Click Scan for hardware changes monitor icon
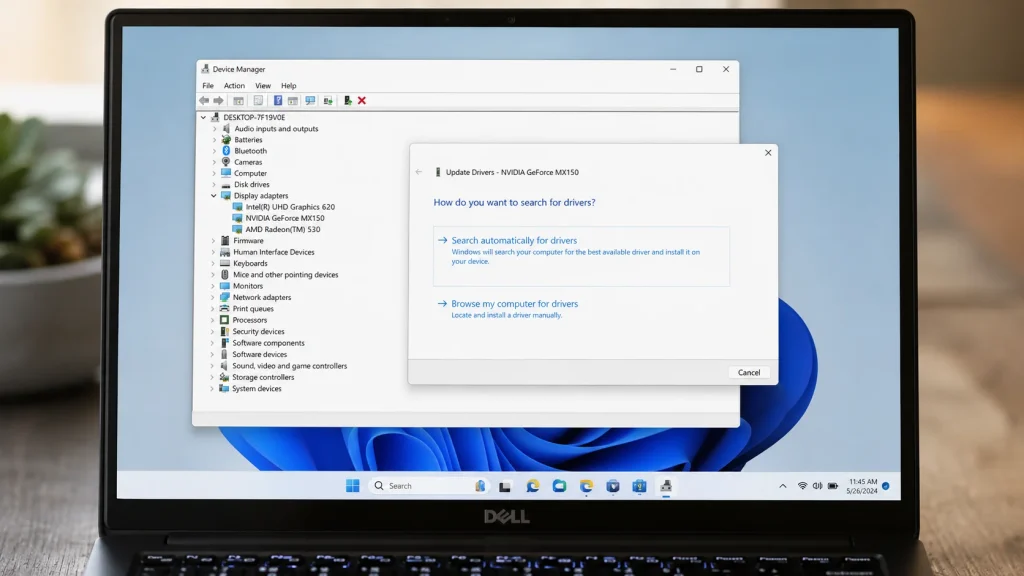1024x576 pixels. (x=310, y=101)
